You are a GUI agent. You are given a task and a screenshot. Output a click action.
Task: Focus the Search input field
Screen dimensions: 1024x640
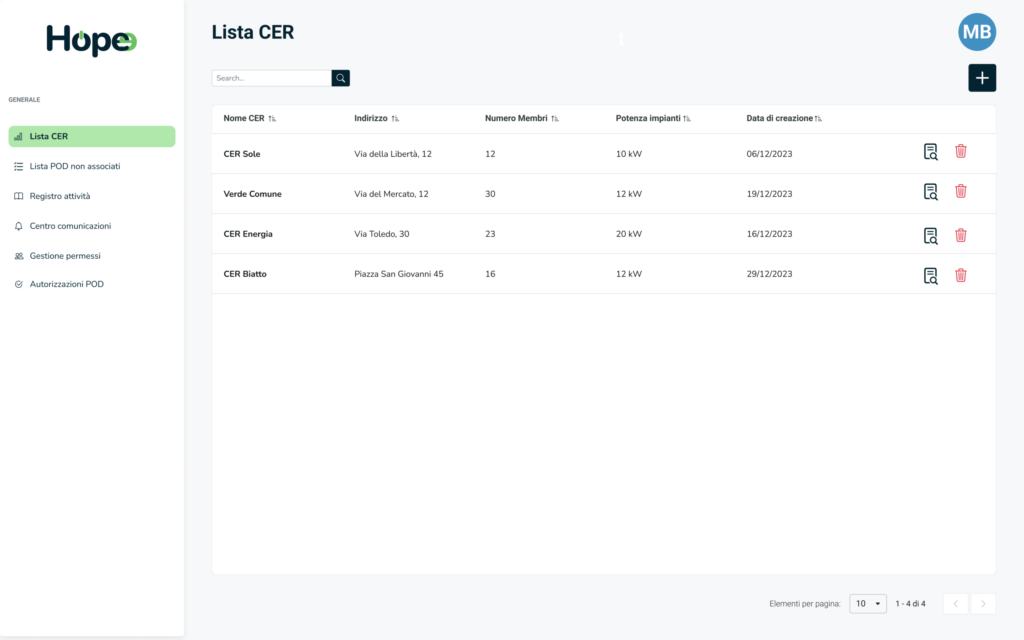click(271, 78)
